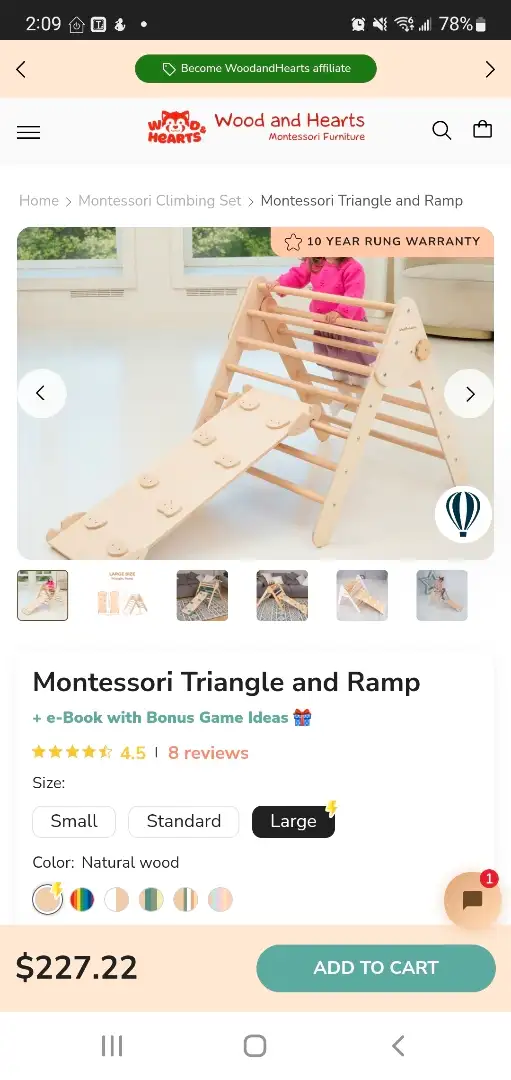Screen dimensions: 511x1080
Task: Advance announcement banner with right chevron
Action: click(490, 69)
